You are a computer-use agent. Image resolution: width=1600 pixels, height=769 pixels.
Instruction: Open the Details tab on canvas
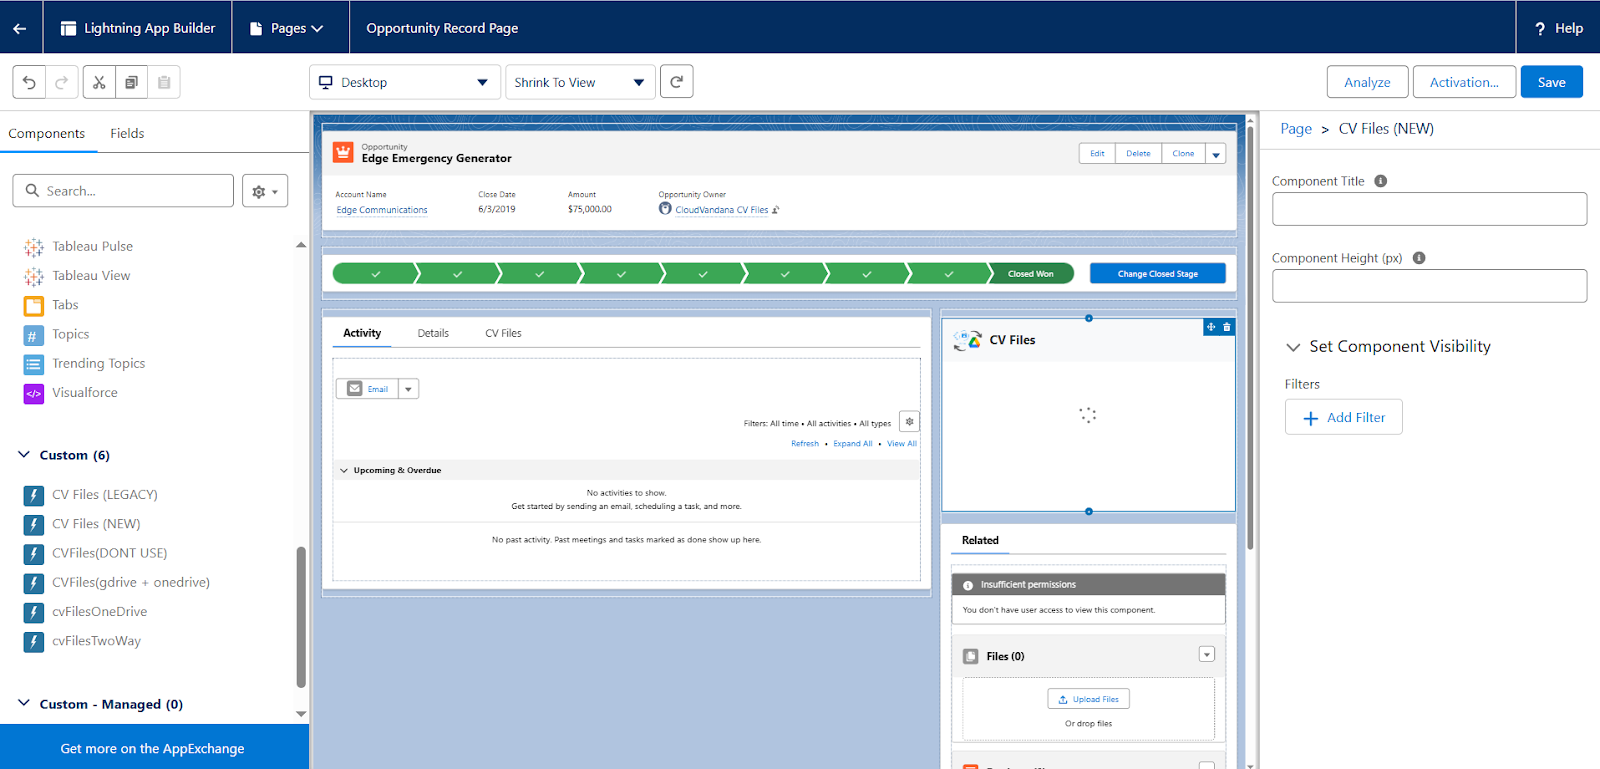pyautogui.click(x=433, y=333)
